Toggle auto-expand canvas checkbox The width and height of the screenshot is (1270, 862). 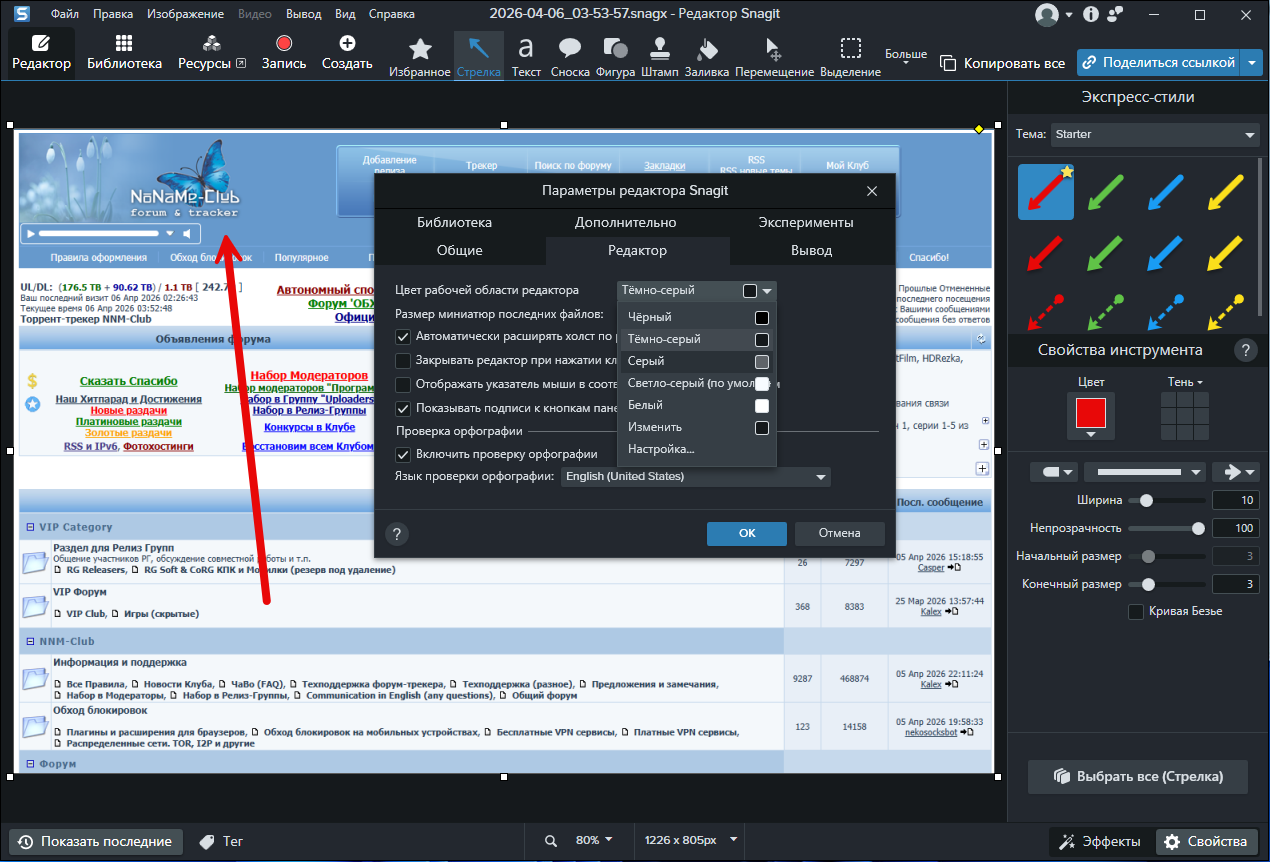pos(403,337)
